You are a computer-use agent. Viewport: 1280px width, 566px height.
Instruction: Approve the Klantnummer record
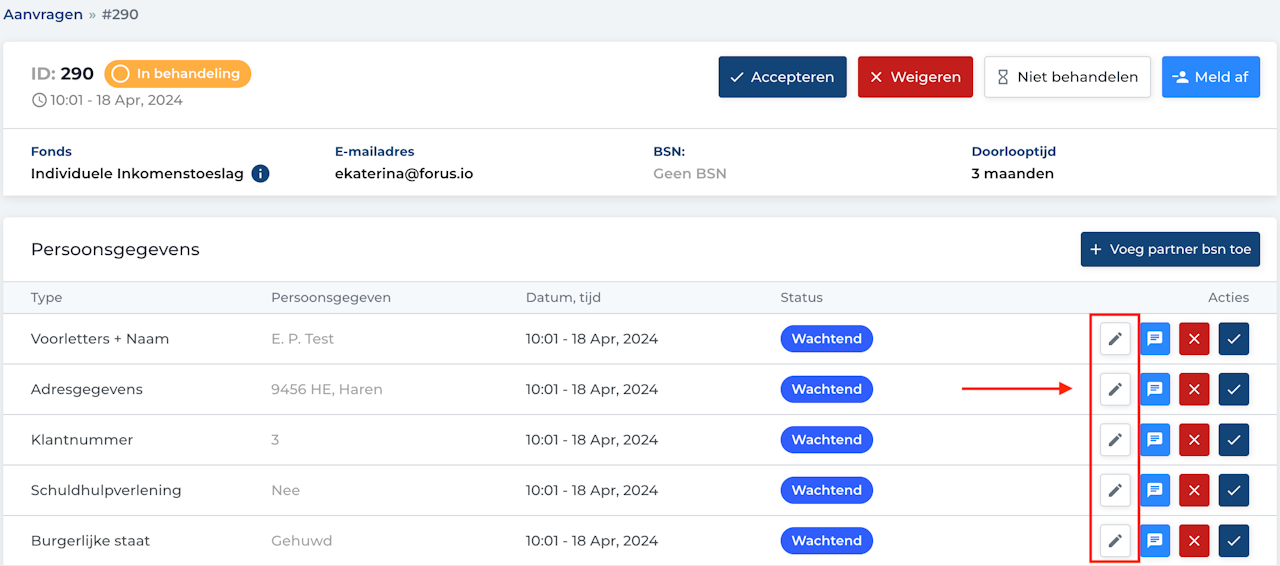1234,440
